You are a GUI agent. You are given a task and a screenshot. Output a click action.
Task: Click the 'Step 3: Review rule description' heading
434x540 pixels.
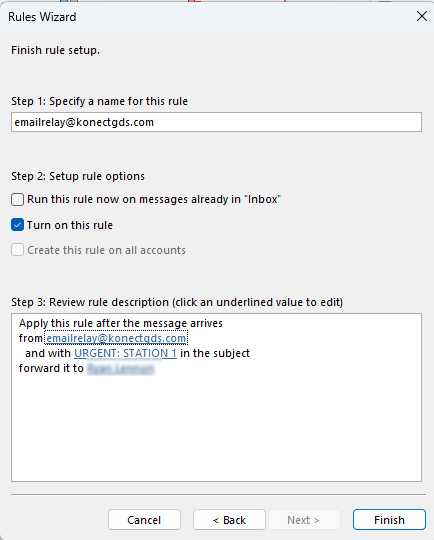177,302
